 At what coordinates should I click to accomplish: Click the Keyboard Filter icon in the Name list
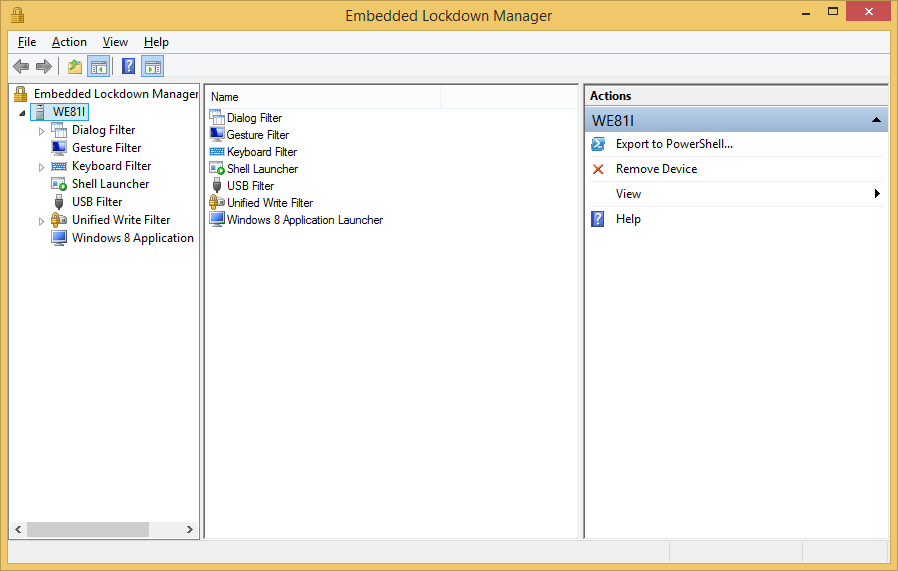[217, 152]
